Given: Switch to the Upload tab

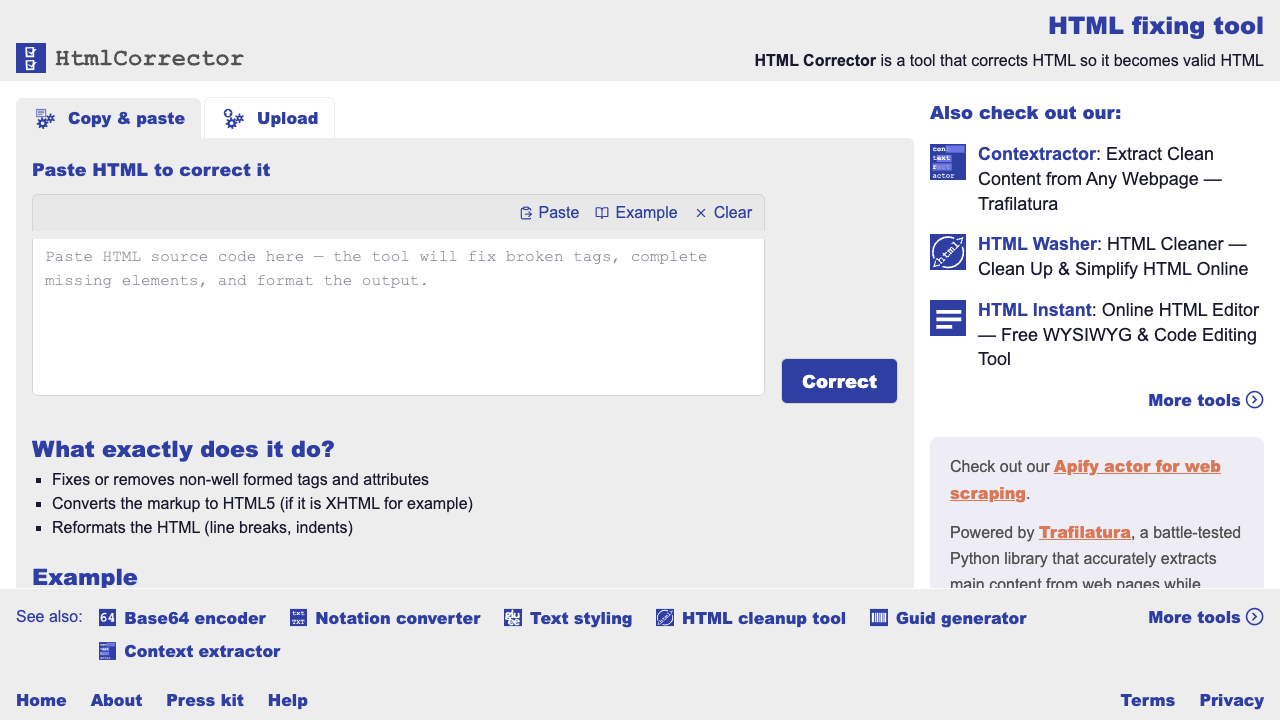Looking at the screenshot, I should coord(270,118).
